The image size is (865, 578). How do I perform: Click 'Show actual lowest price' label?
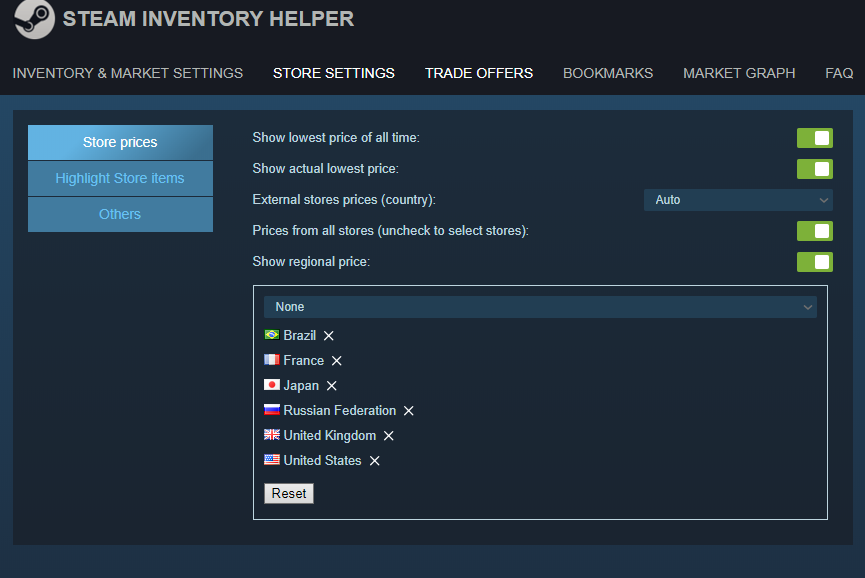pyautogui.click(x=325, y=169)
